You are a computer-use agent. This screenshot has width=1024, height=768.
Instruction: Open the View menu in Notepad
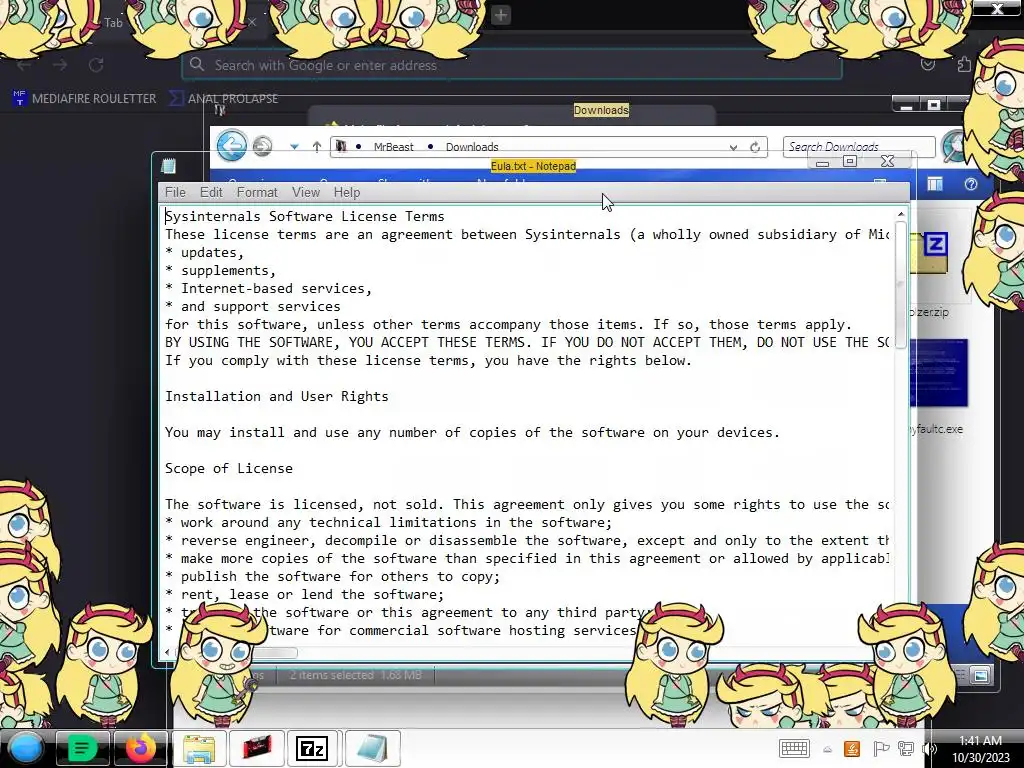point(306,192)
